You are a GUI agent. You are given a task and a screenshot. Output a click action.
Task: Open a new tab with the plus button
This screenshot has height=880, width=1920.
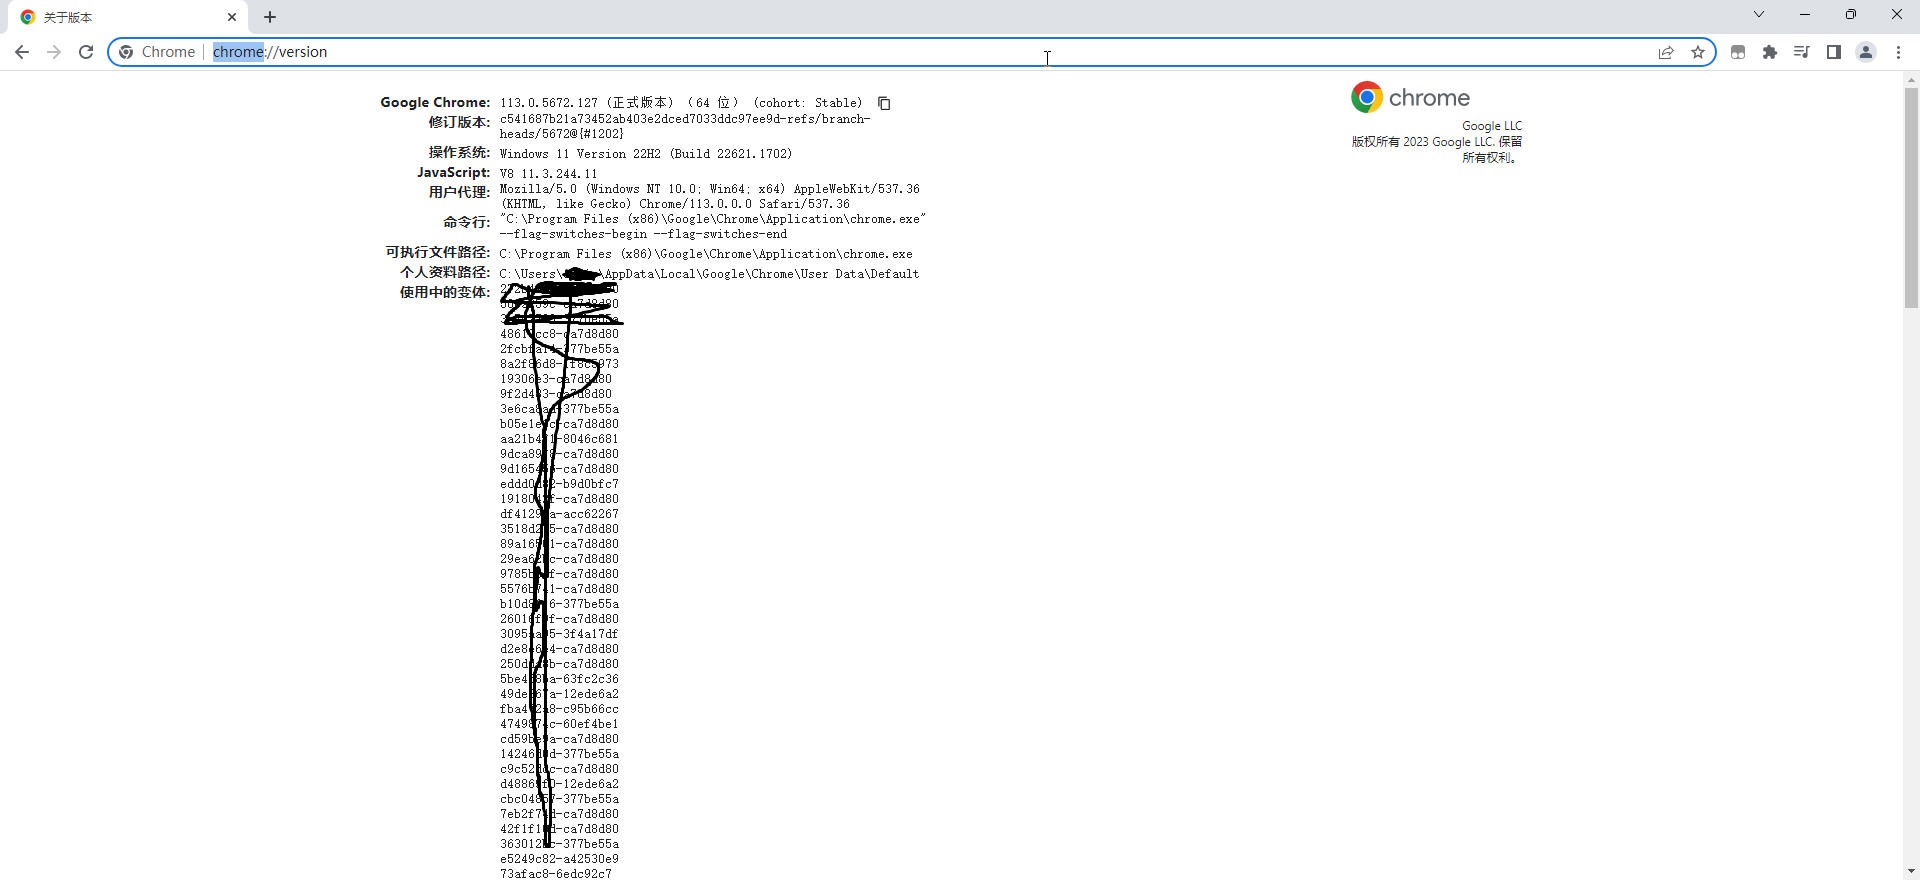pyautogui.click(x=270, y=17)
